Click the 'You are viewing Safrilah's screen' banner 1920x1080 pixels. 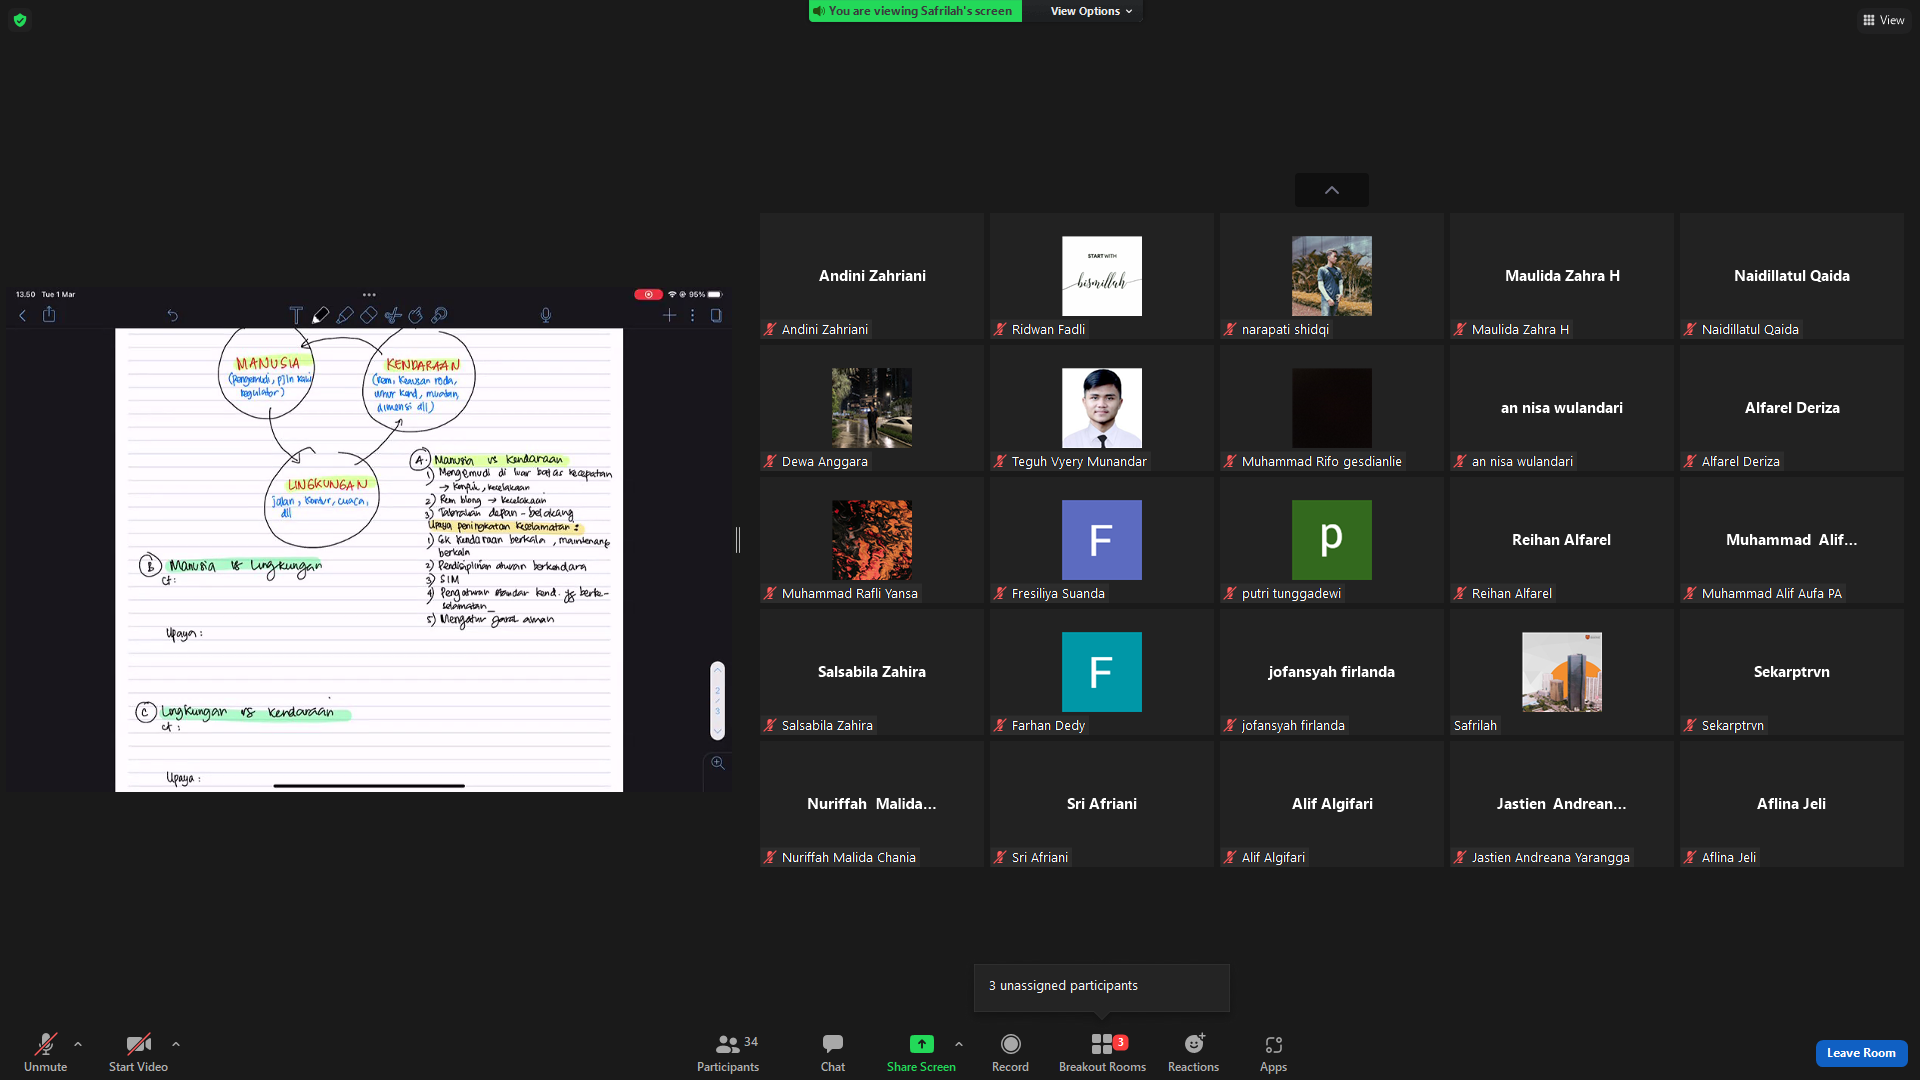[x=915, y=11]
